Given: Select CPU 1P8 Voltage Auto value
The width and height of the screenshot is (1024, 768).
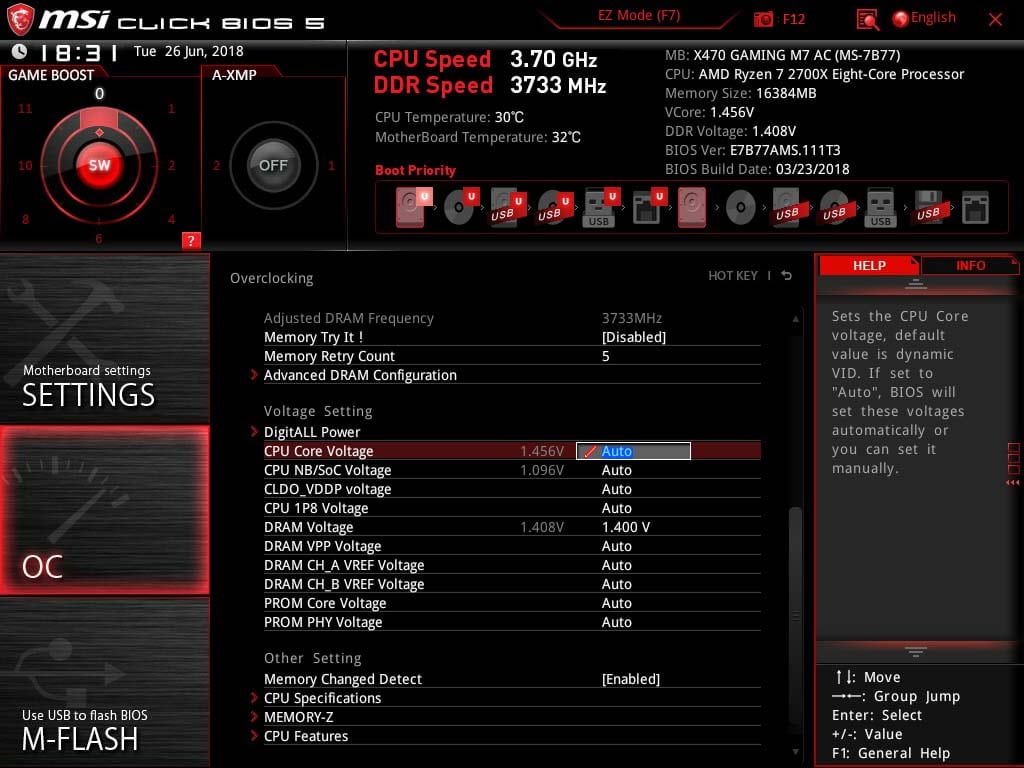Looking at the screenshot, I should 616,508.
